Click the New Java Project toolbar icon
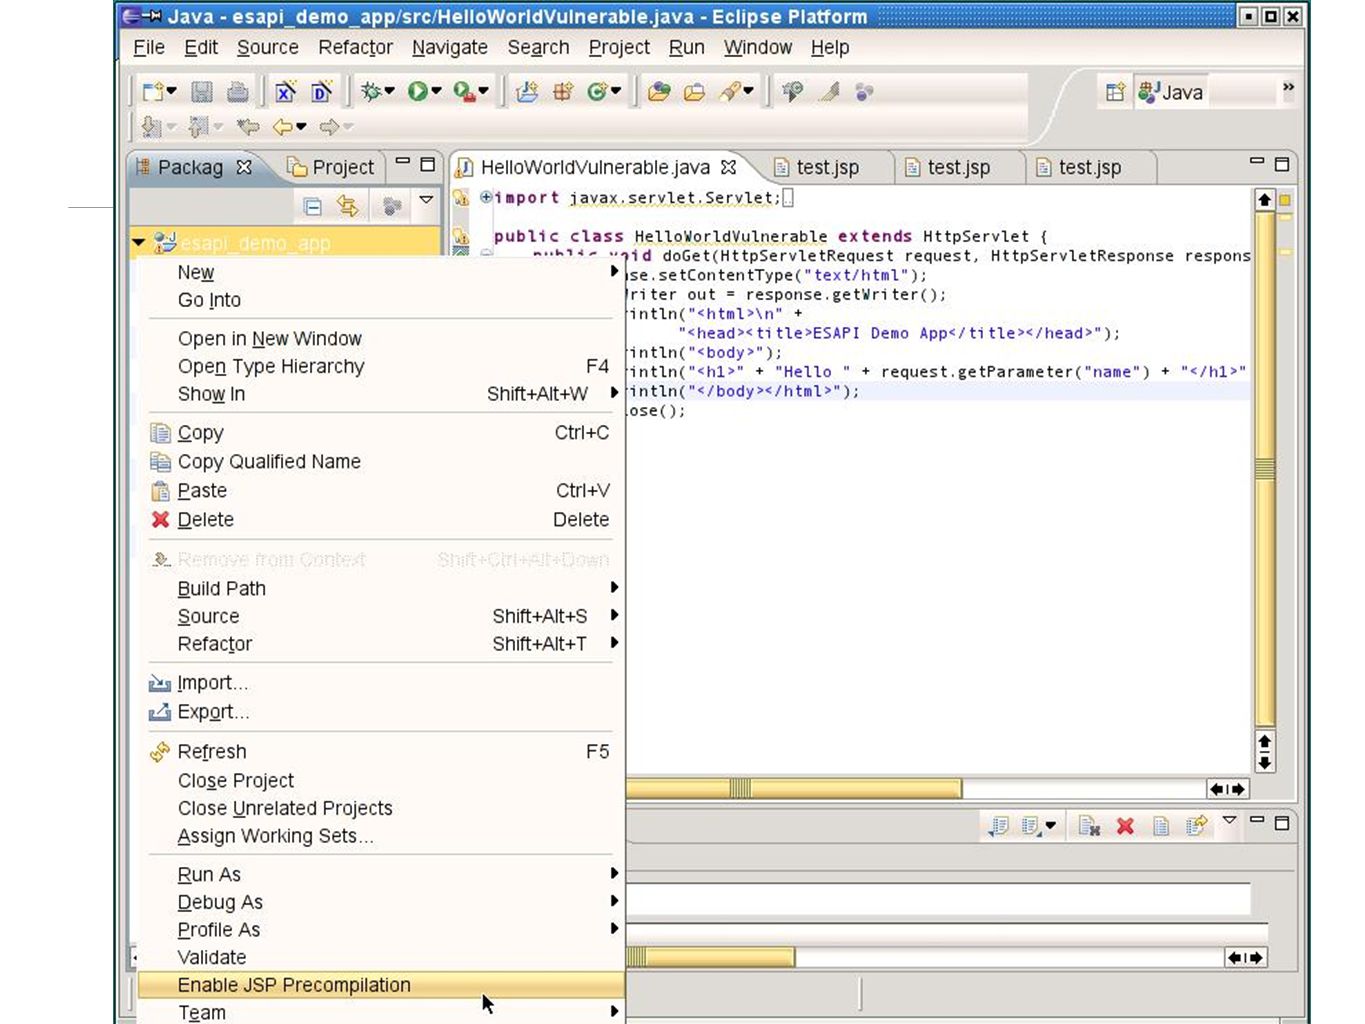The image size is (1365, 1024). (527, 92)
